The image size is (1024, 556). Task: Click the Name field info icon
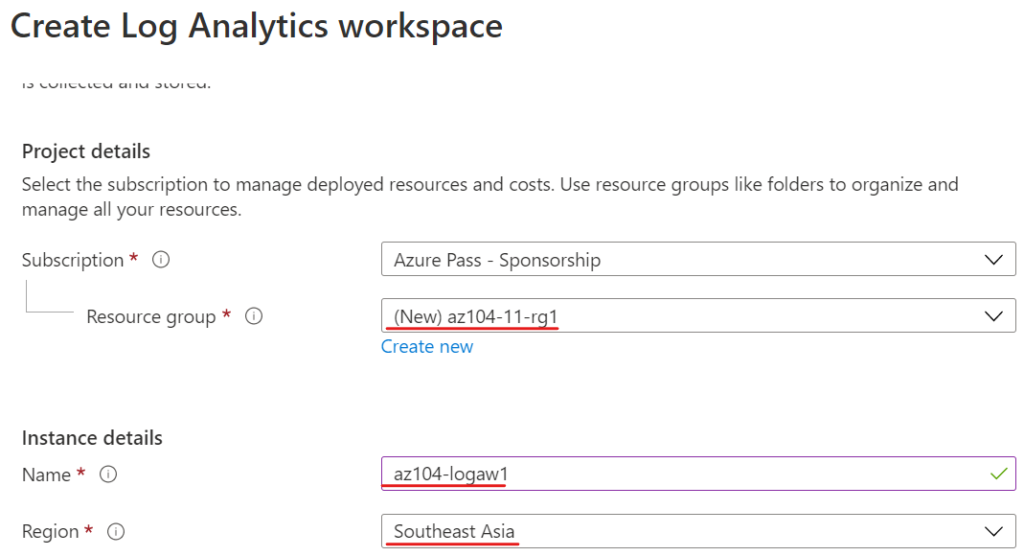pyautogui.click(x=108, y=474)
